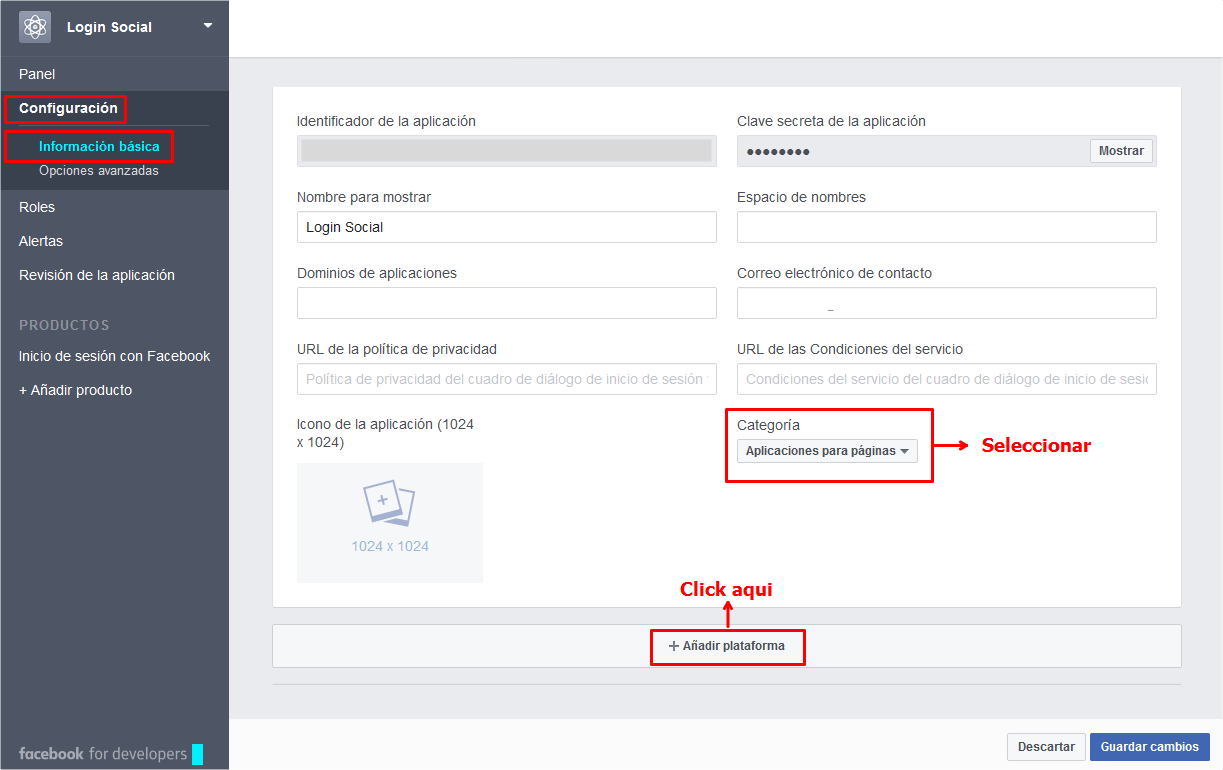This screenshot has height=770, width=1223.
Task: Click the Facebook for developers logo
Action: pyautogui.click(x=102, y=753)
